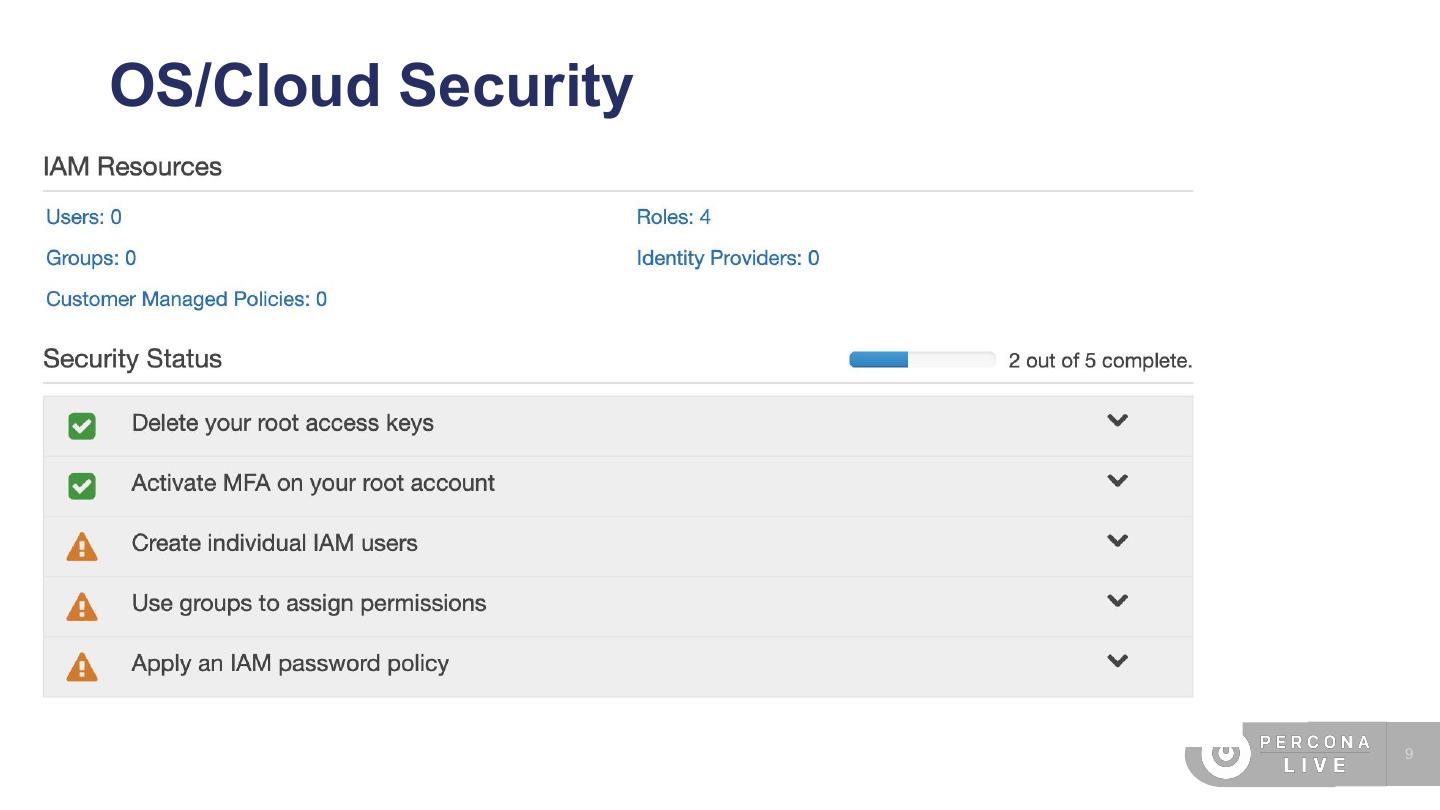This screenshot has width=1440, height=810.
Task: Click warning icon beside Use groups to assign permissions
Action: coord(82,607)
